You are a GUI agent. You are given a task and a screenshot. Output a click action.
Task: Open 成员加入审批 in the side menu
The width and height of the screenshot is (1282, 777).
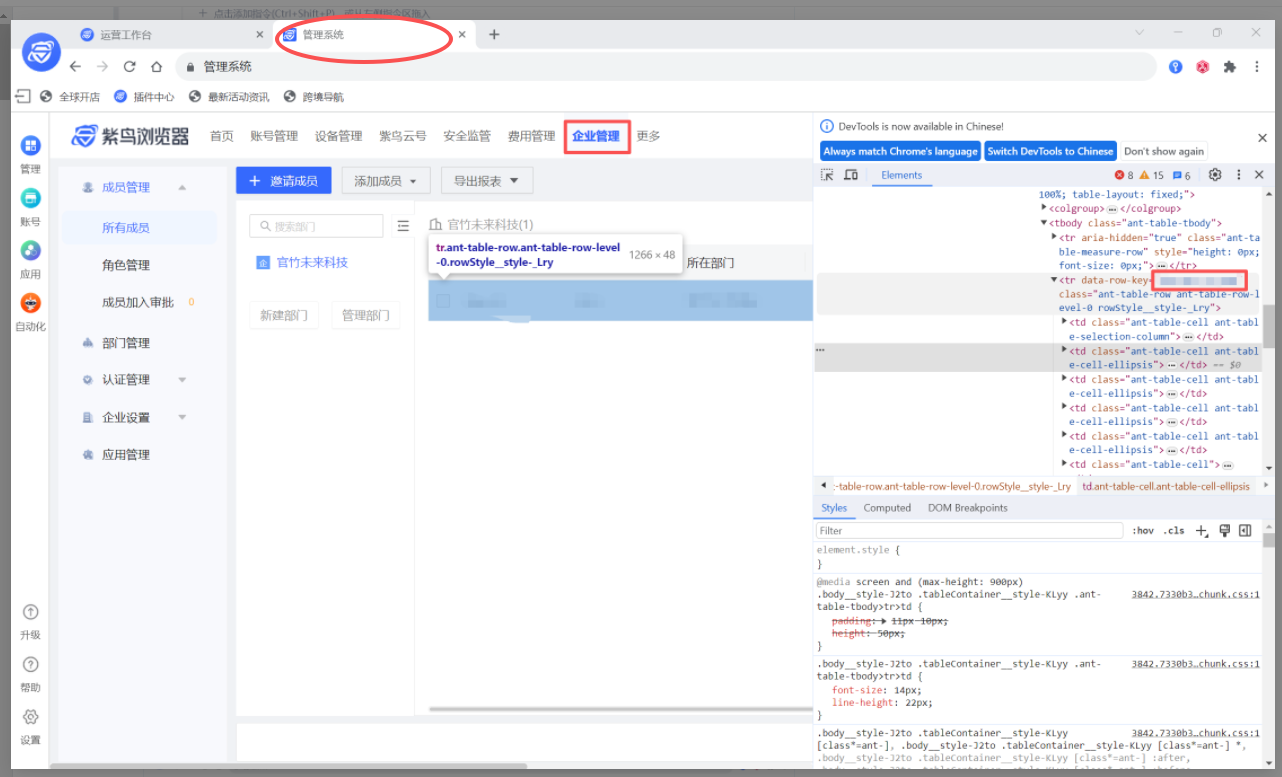(138, 302)
